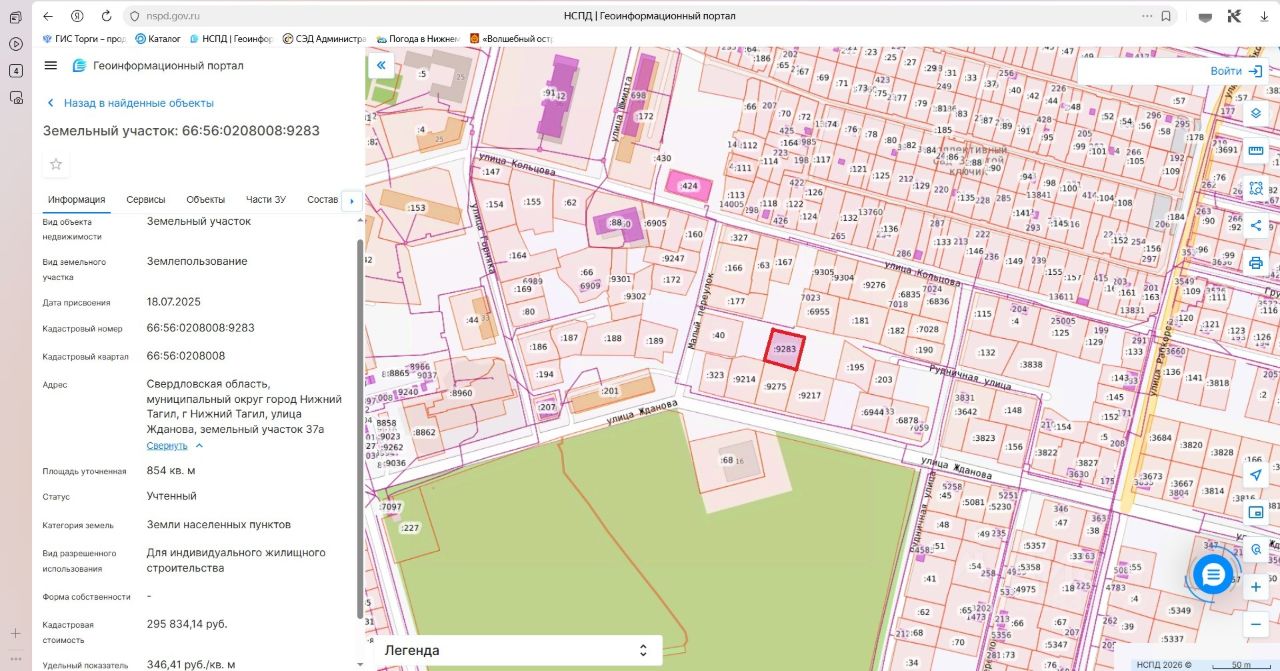Bookmark this page in the address bar

click(1165, 16)
